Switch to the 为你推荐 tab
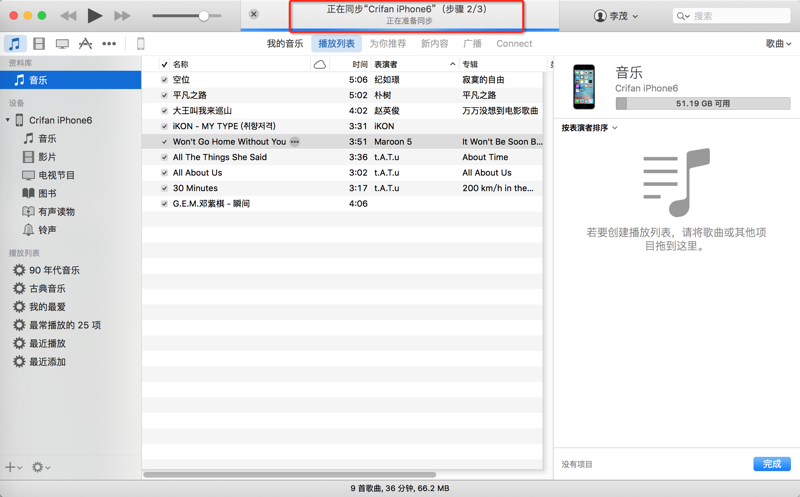This screenshot has height=497, width=800. (388, 44)
